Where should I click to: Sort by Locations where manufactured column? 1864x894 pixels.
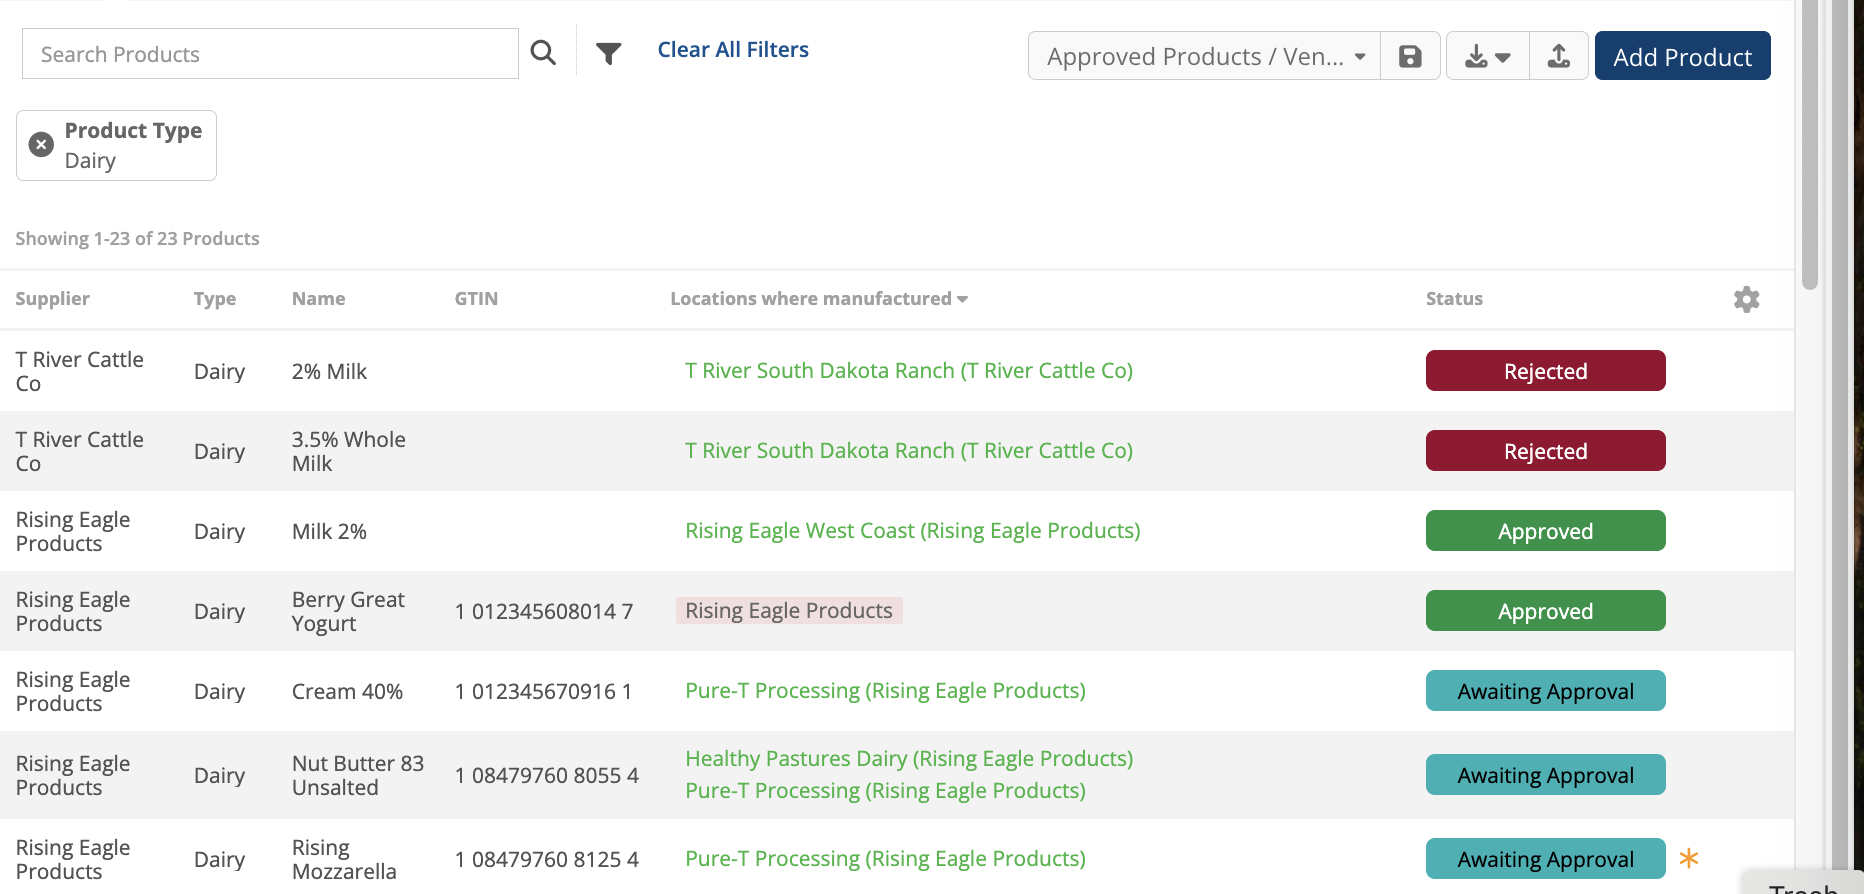tap(818, 299)
